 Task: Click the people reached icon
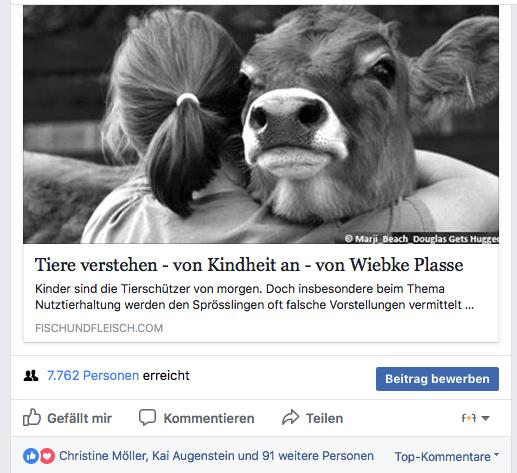31,376
